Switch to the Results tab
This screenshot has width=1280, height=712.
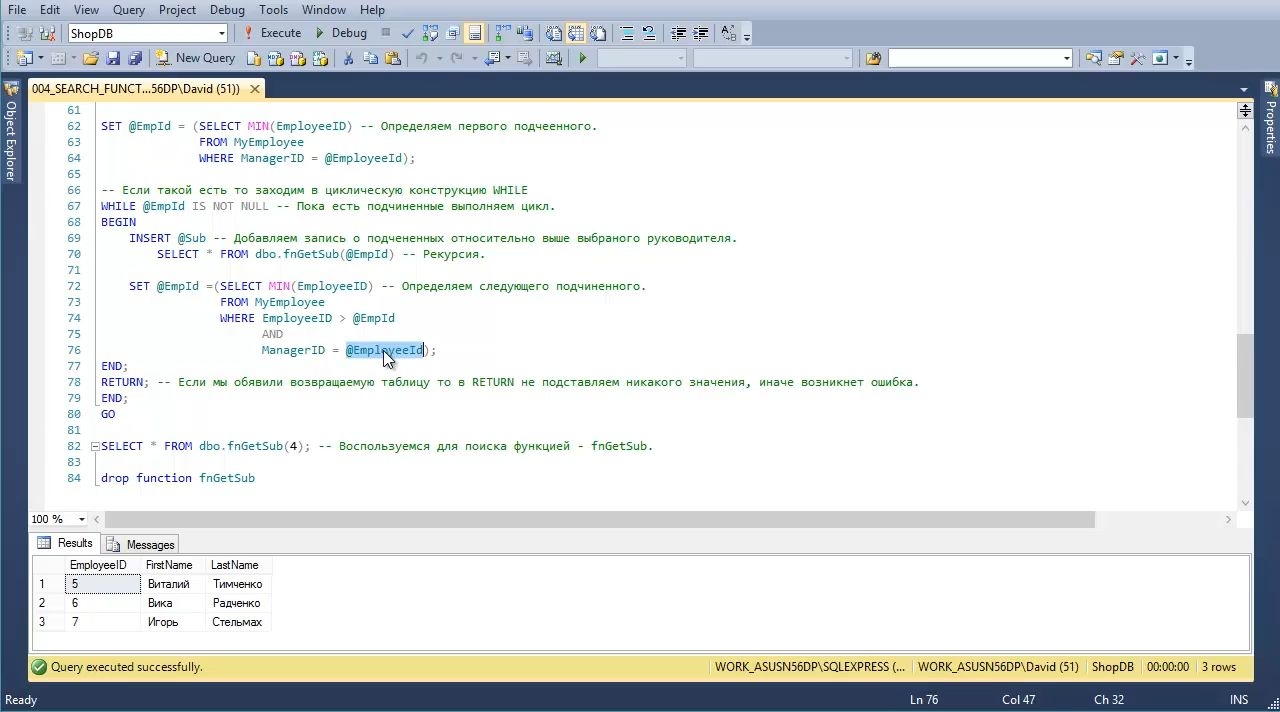pos(65,543)
